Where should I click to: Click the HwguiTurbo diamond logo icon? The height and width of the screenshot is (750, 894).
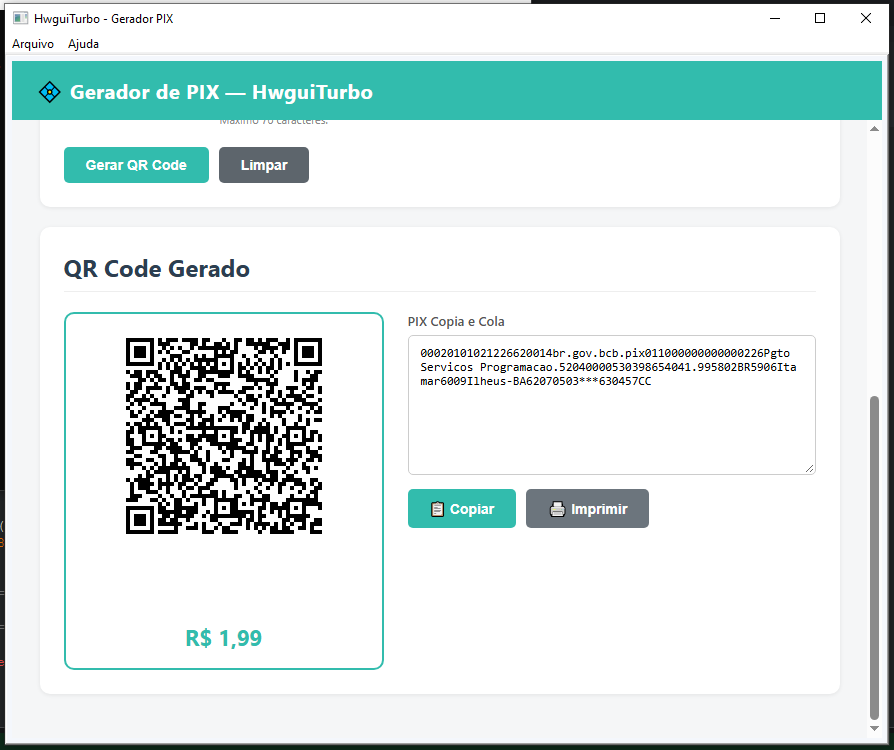pos(50,92)
